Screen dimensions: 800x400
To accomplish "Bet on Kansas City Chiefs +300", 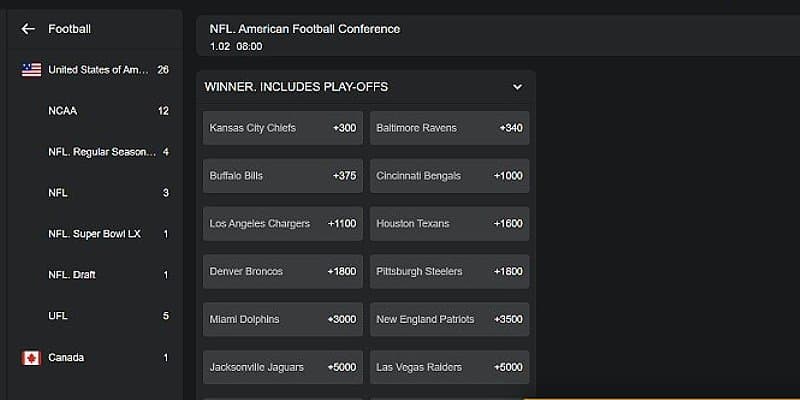I will click(282, 128).
